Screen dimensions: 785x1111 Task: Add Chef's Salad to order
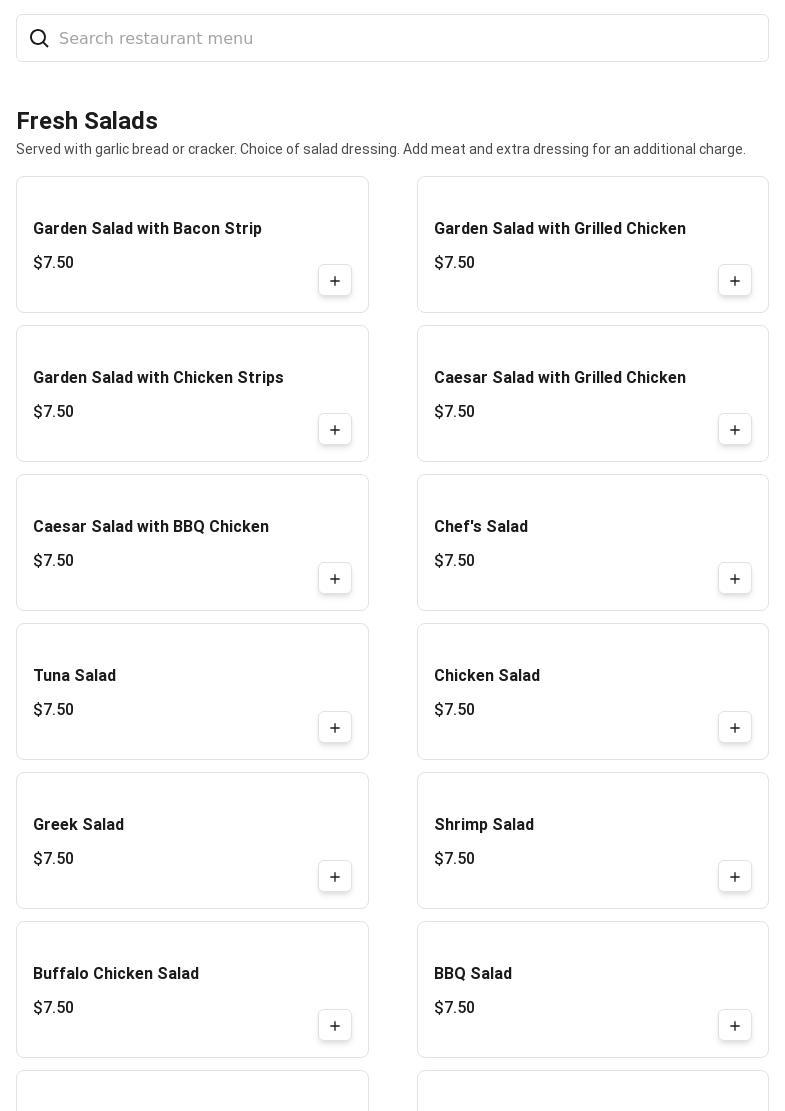[735, 579]
